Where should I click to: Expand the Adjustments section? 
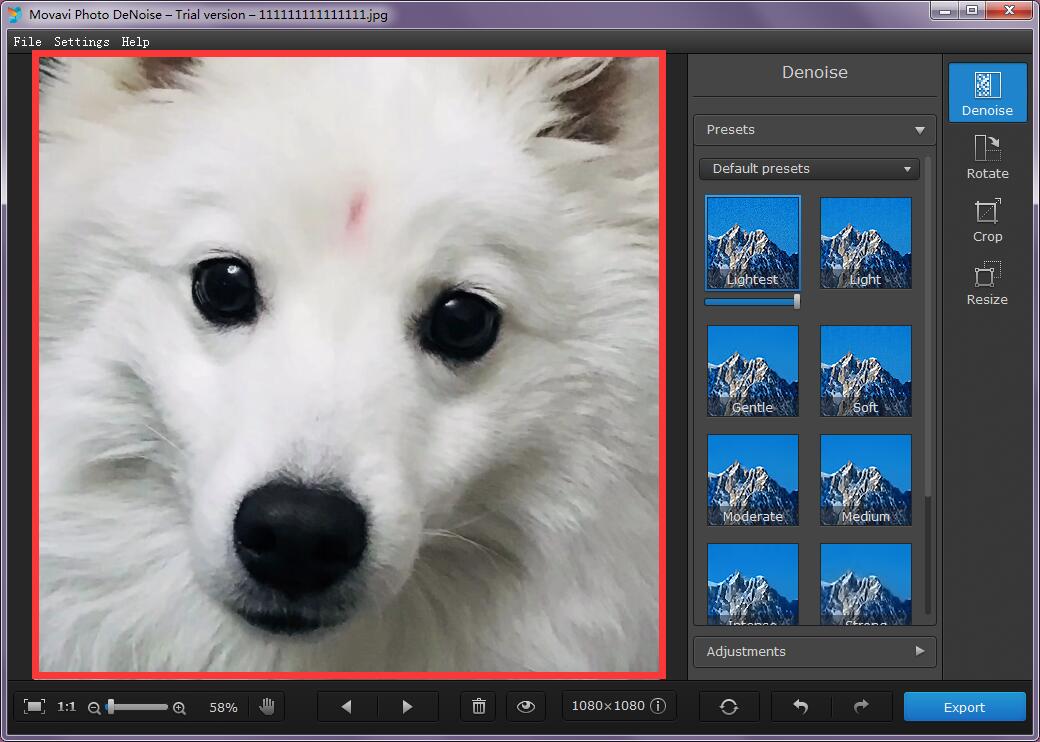click(814, 652)
